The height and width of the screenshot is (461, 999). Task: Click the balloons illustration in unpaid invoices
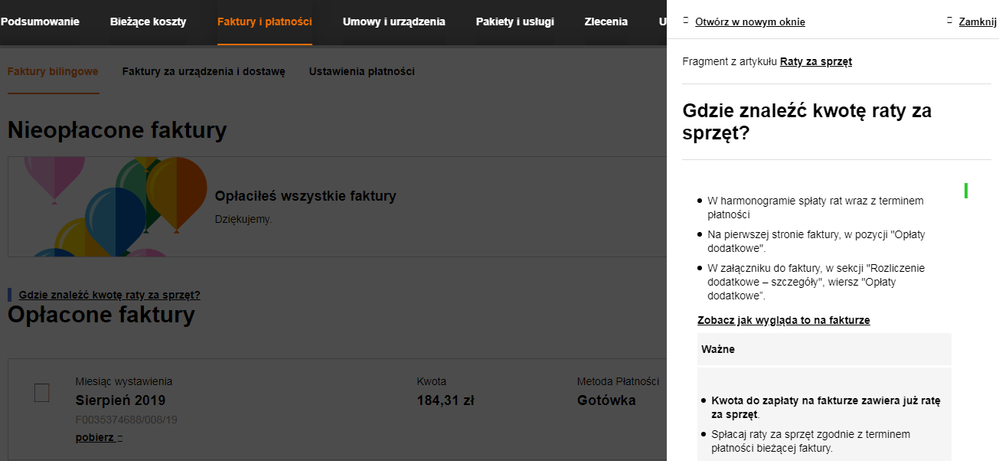(x=110, y=205)
